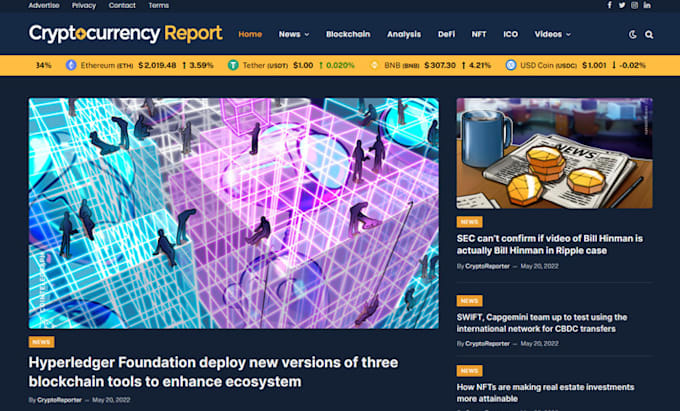Click the newspaper and coins article image
This screenshot has height=411, width=680.
click(554, 153)
